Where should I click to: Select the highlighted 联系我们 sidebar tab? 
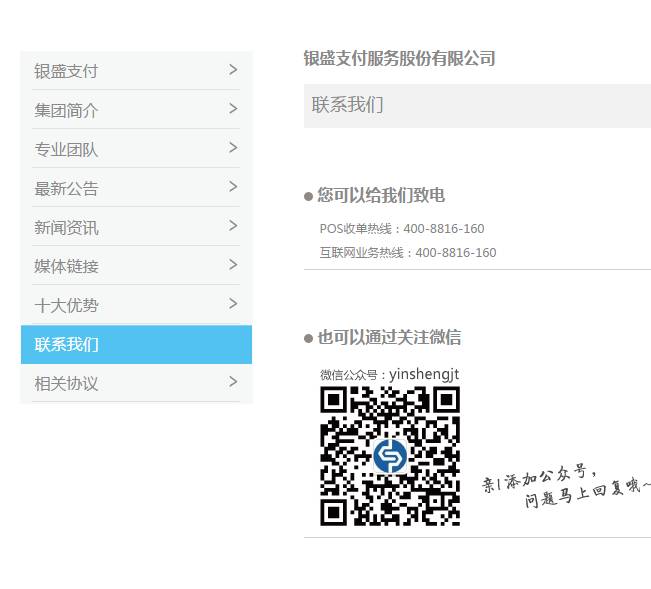tap(136, 345)
